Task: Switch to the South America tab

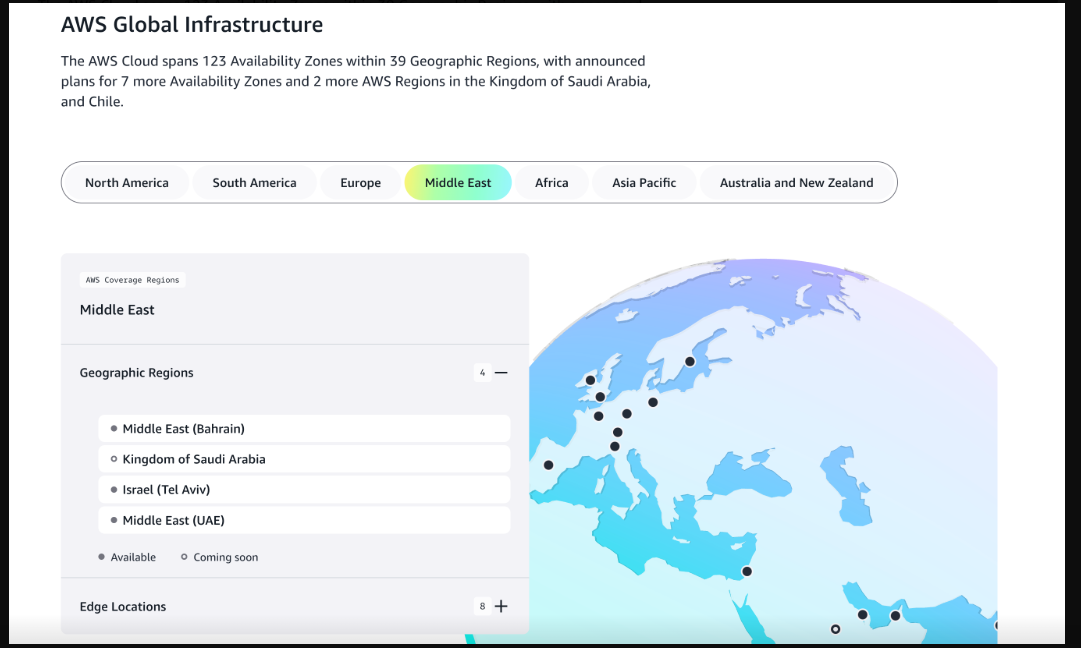Action: [254, 183]
